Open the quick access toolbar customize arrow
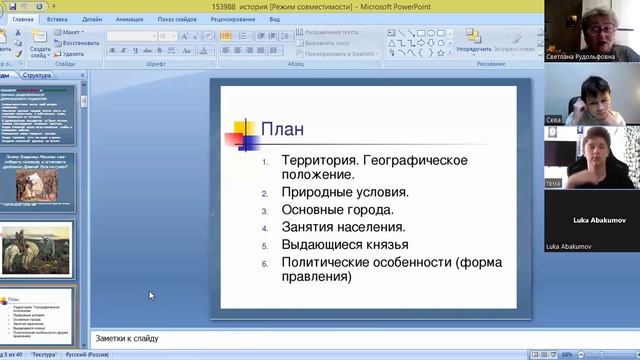 click(x=53, y=7)
